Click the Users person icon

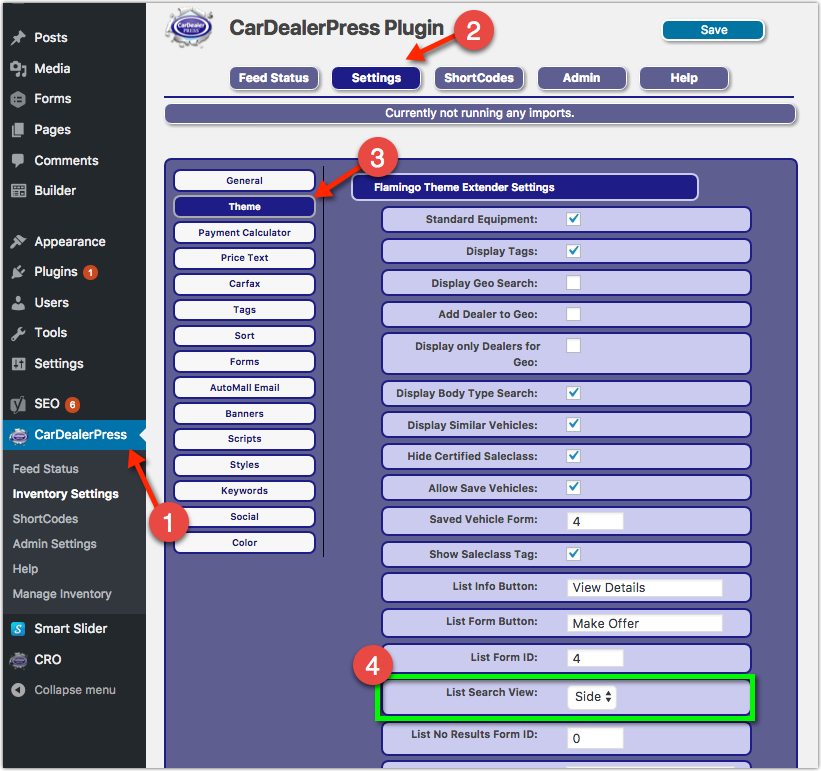(18, 303)
